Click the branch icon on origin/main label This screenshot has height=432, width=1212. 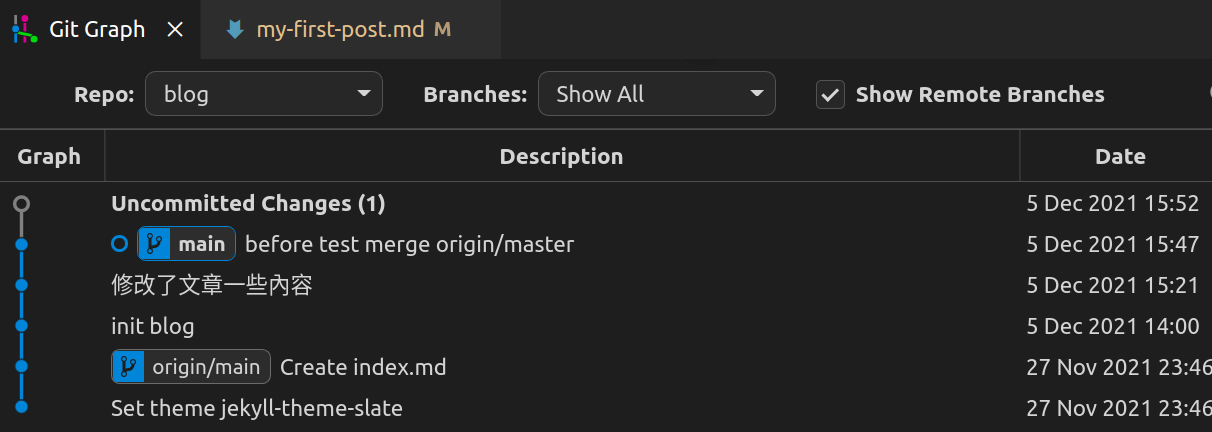tap(128, 367)
